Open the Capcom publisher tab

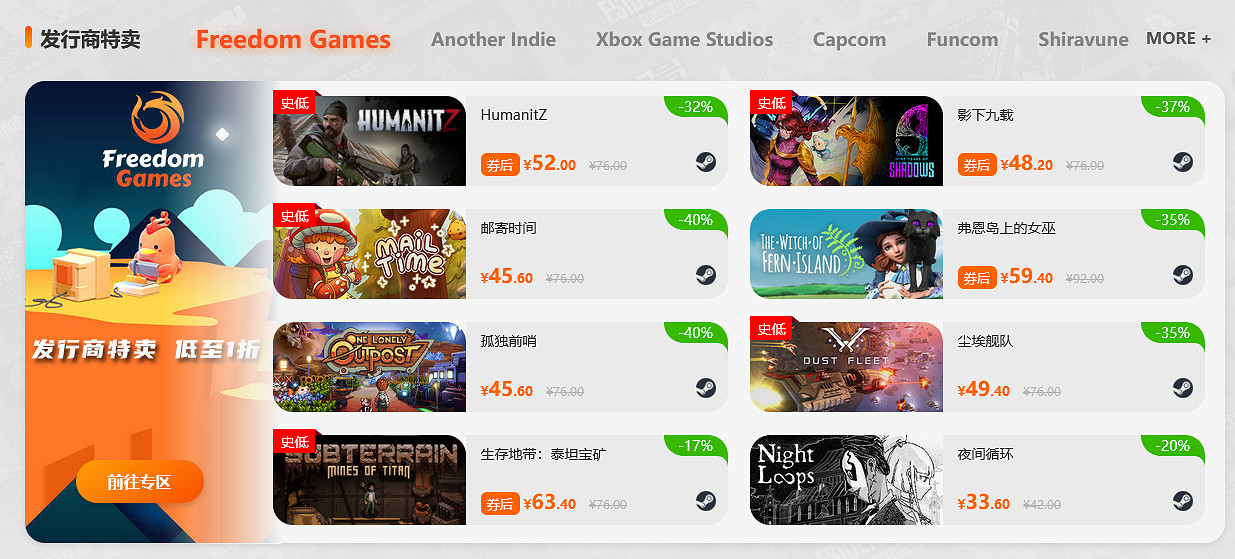(x=849, y=40)
